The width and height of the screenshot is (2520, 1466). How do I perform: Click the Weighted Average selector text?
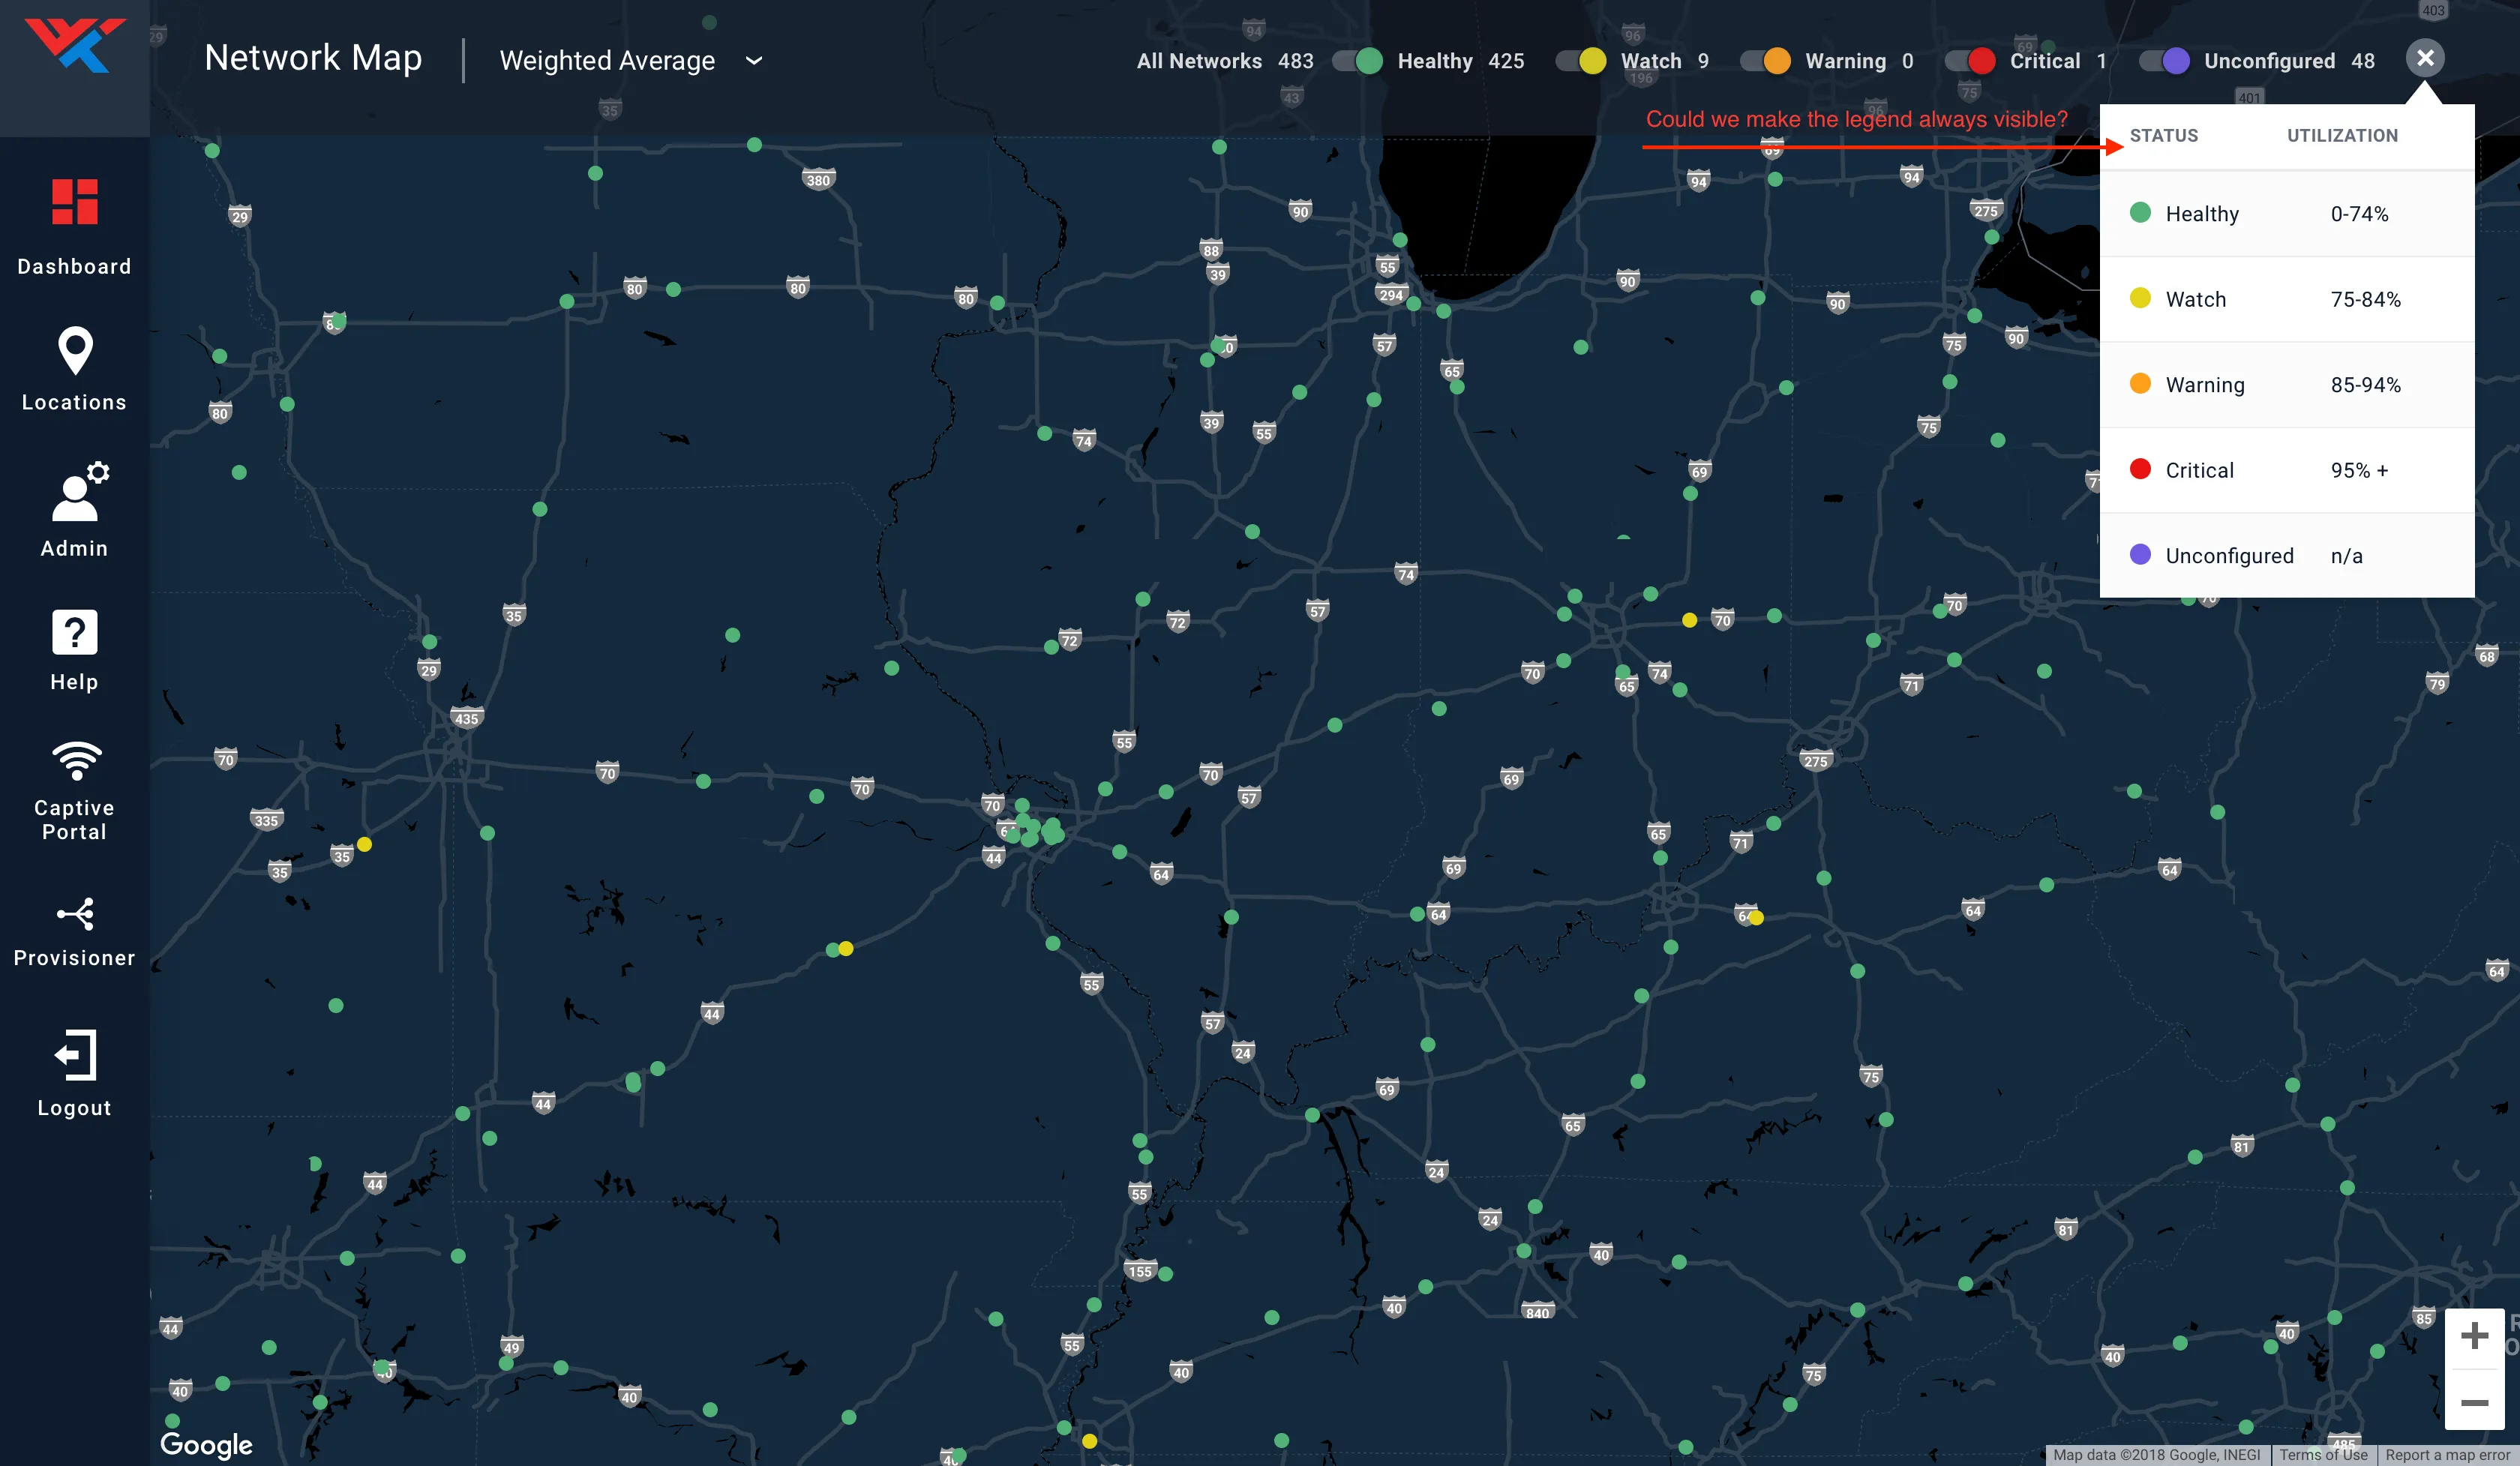pyautogui.click(x=607, y=61)
